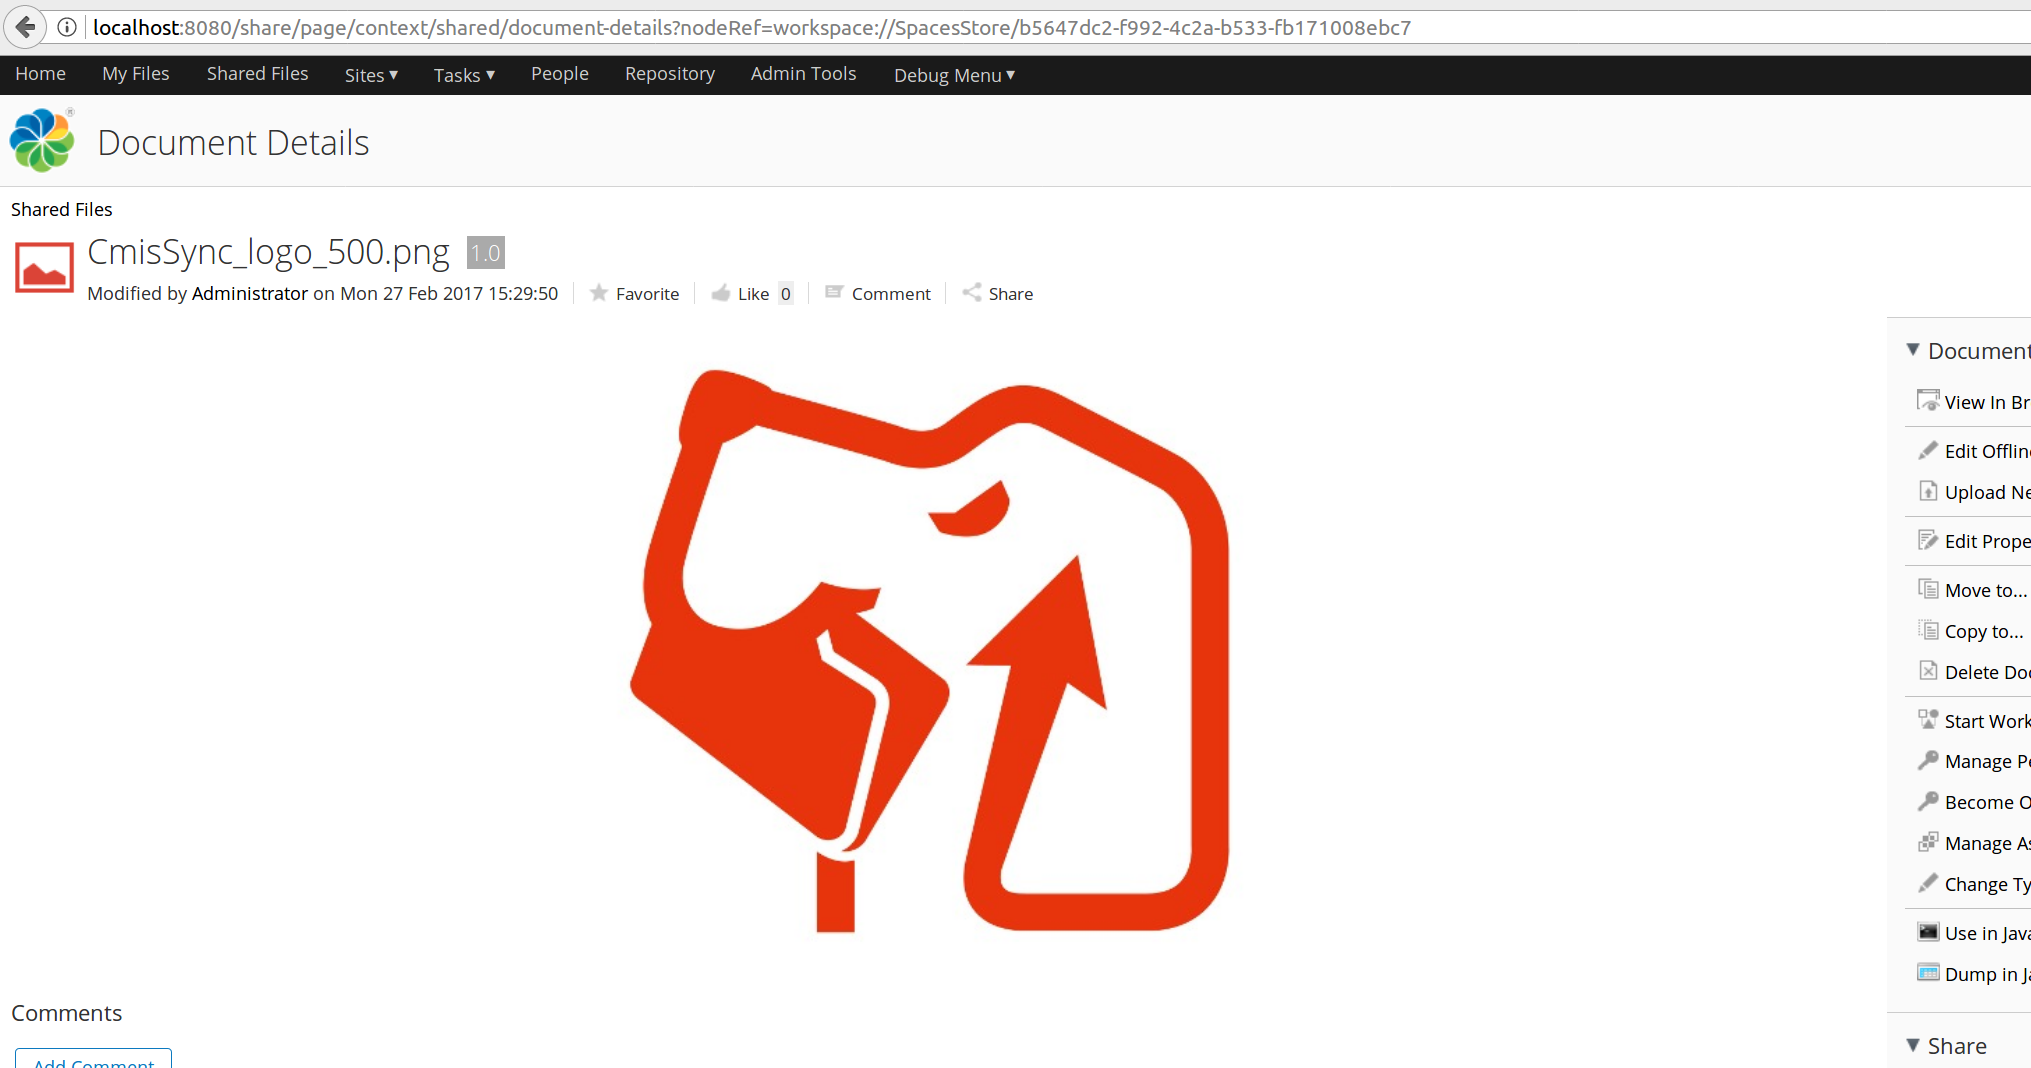Click the Upload New Version icon
This screenshot has width=2031, height=1068.
[x=1928, y=491]
